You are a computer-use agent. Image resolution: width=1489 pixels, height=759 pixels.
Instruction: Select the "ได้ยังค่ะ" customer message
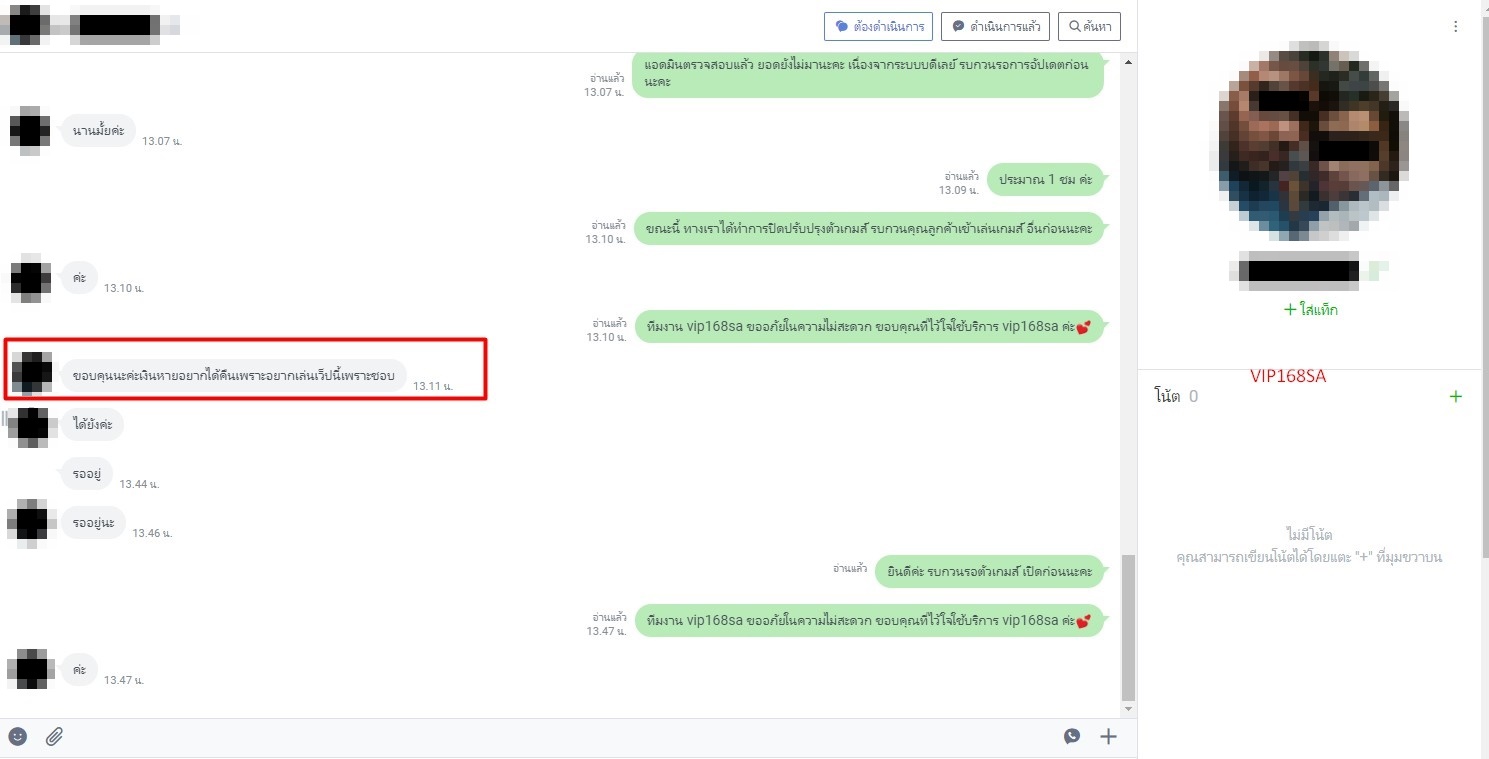(93, 424)
